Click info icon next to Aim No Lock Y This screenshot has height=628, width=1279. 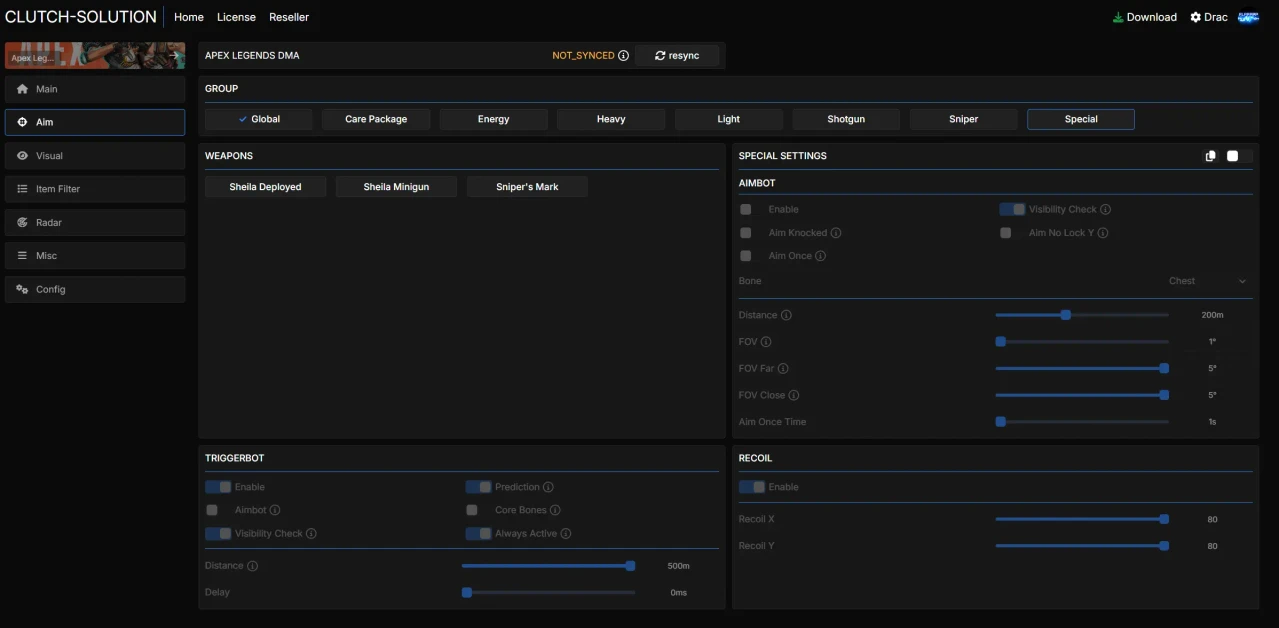1102,233
